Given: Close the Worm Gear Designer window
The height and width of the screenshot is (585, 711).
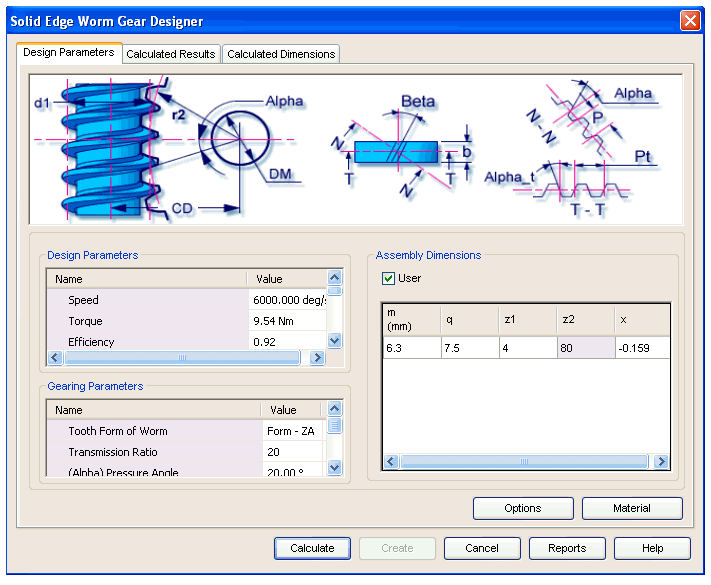Looking at the screenshot, I should point(689,21).
